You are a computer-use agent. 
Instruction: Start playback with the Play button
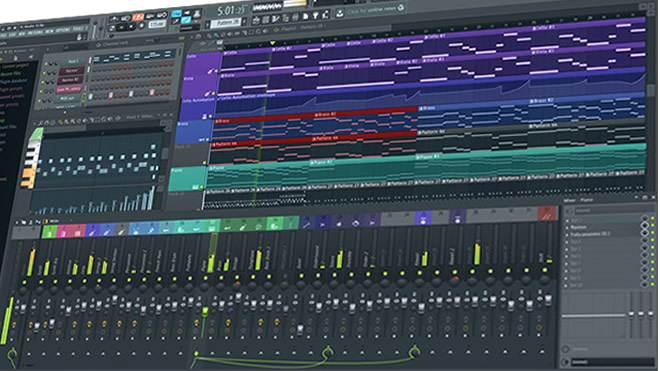(121, 27)
